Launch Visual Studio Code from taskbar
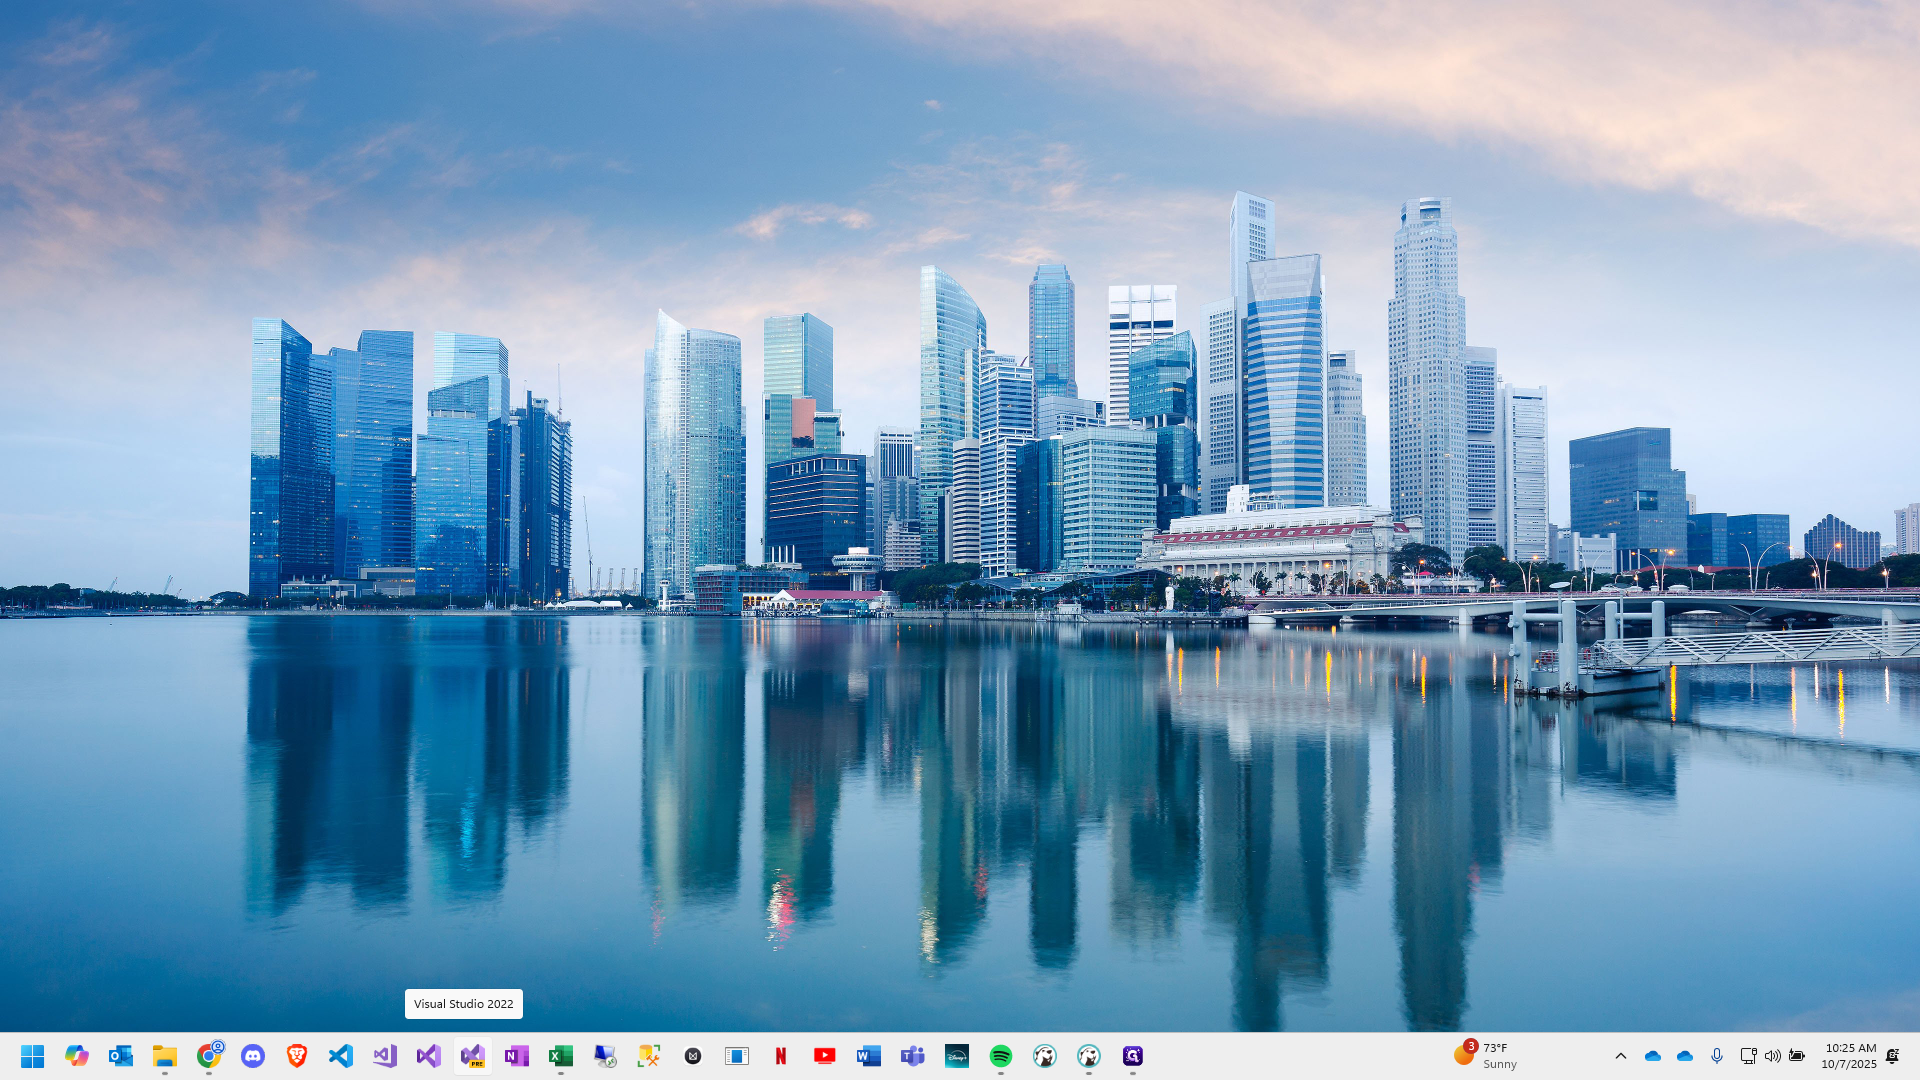The image size is (1920, 1080). pyautogui.click(x=341, y=1056)
